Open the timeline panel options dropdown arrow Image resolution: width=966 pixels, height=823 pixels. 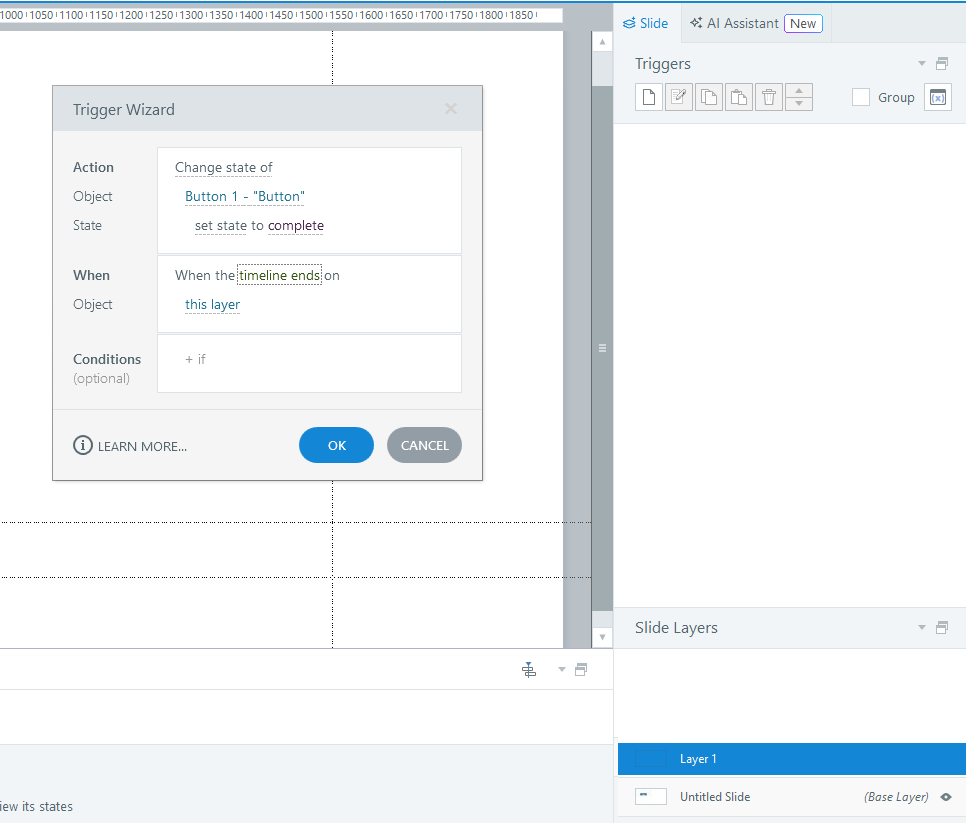tap(562, 670)
